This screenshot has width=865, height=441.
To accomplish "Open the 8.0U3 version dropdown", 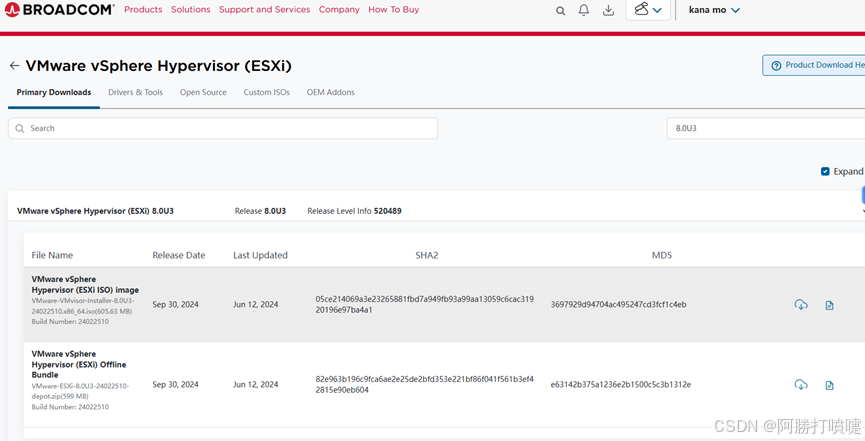I will (766, 128).
